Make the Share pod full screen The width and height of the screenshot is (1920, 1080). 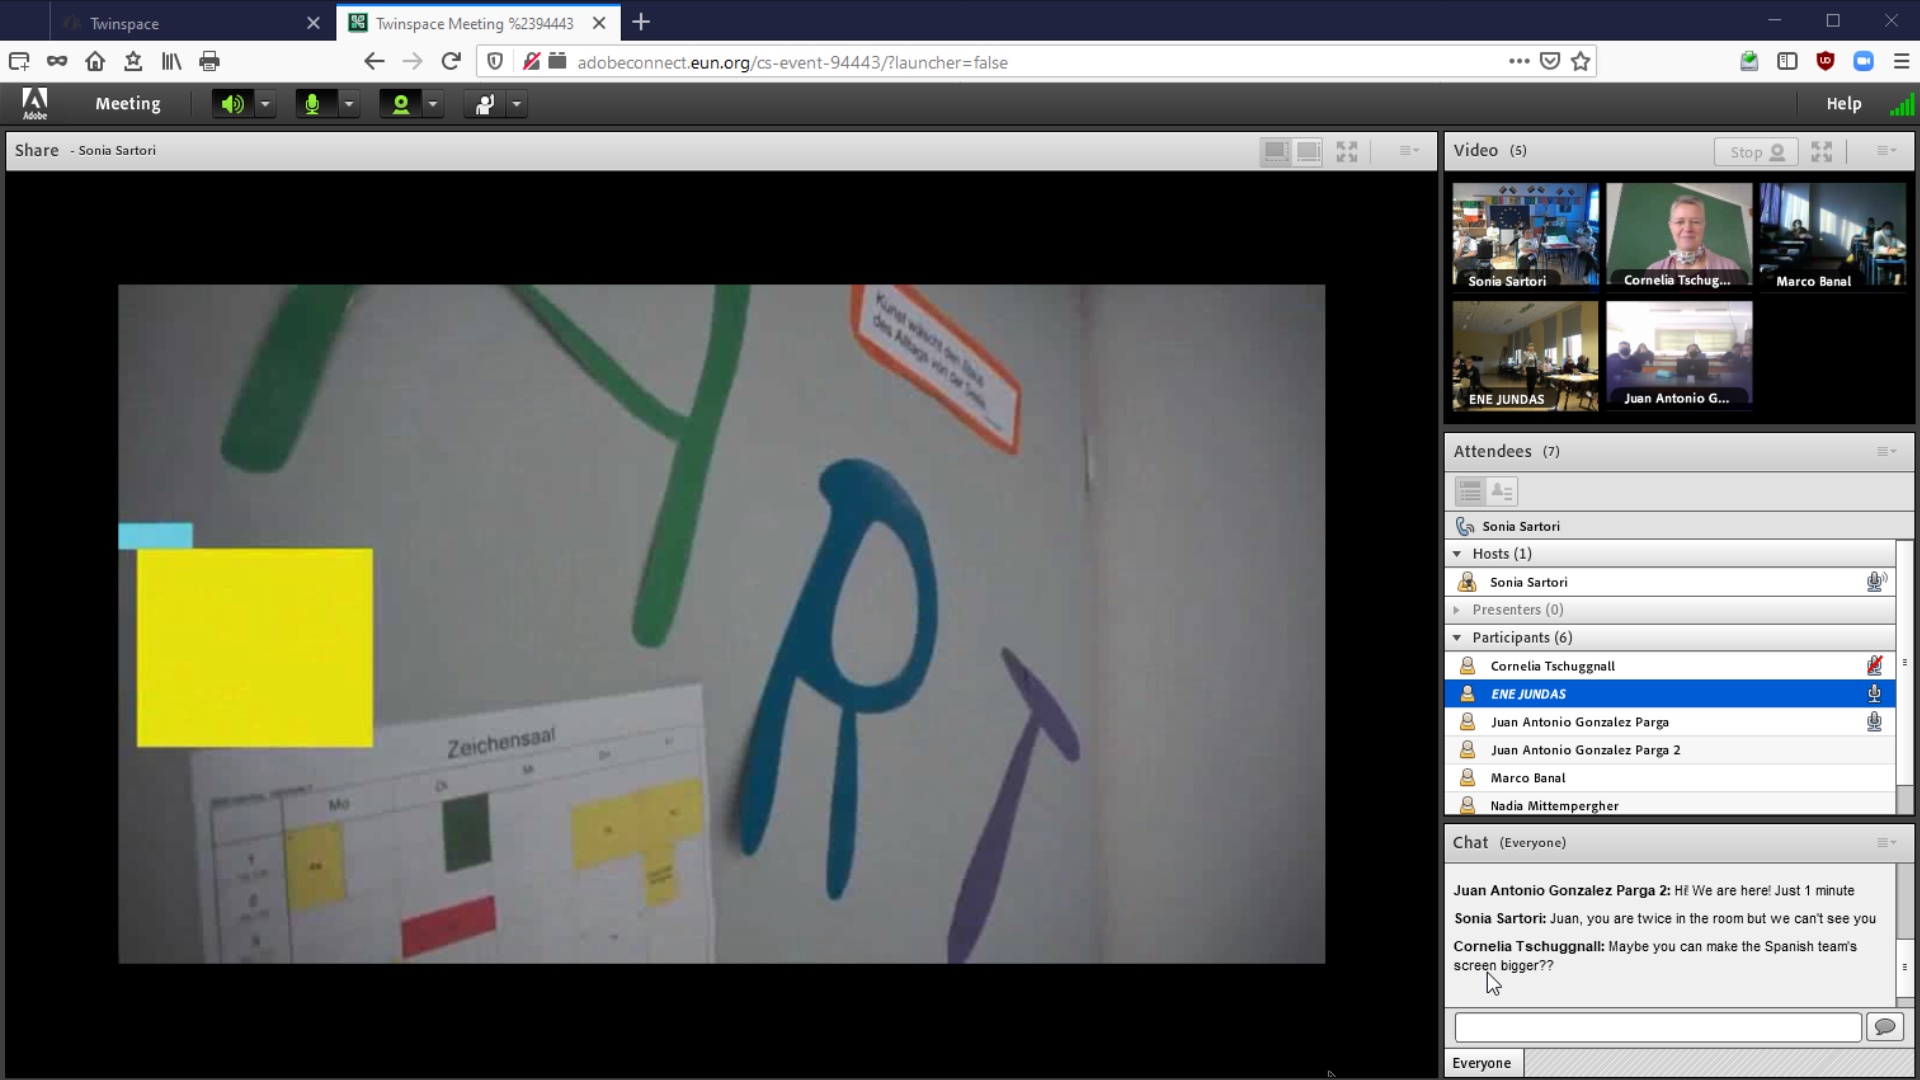coord(1347,151)
